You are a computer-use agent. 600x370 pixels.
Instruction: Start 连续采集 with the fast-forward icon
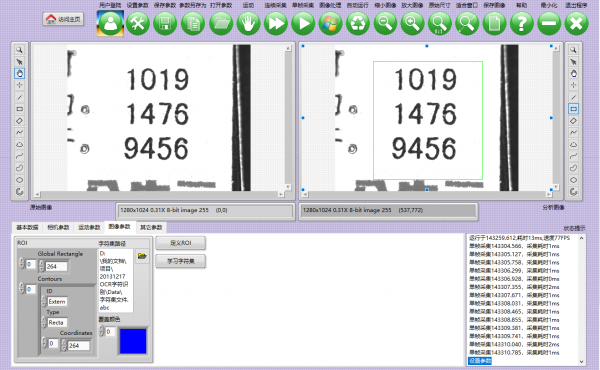276,23
